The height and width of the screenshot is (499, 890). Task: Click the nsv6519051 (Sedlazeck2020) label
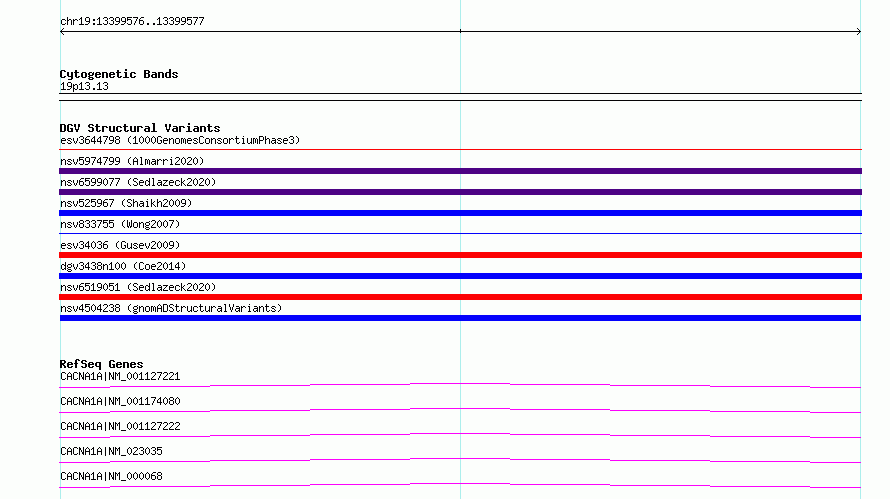[x=138, y=287]
